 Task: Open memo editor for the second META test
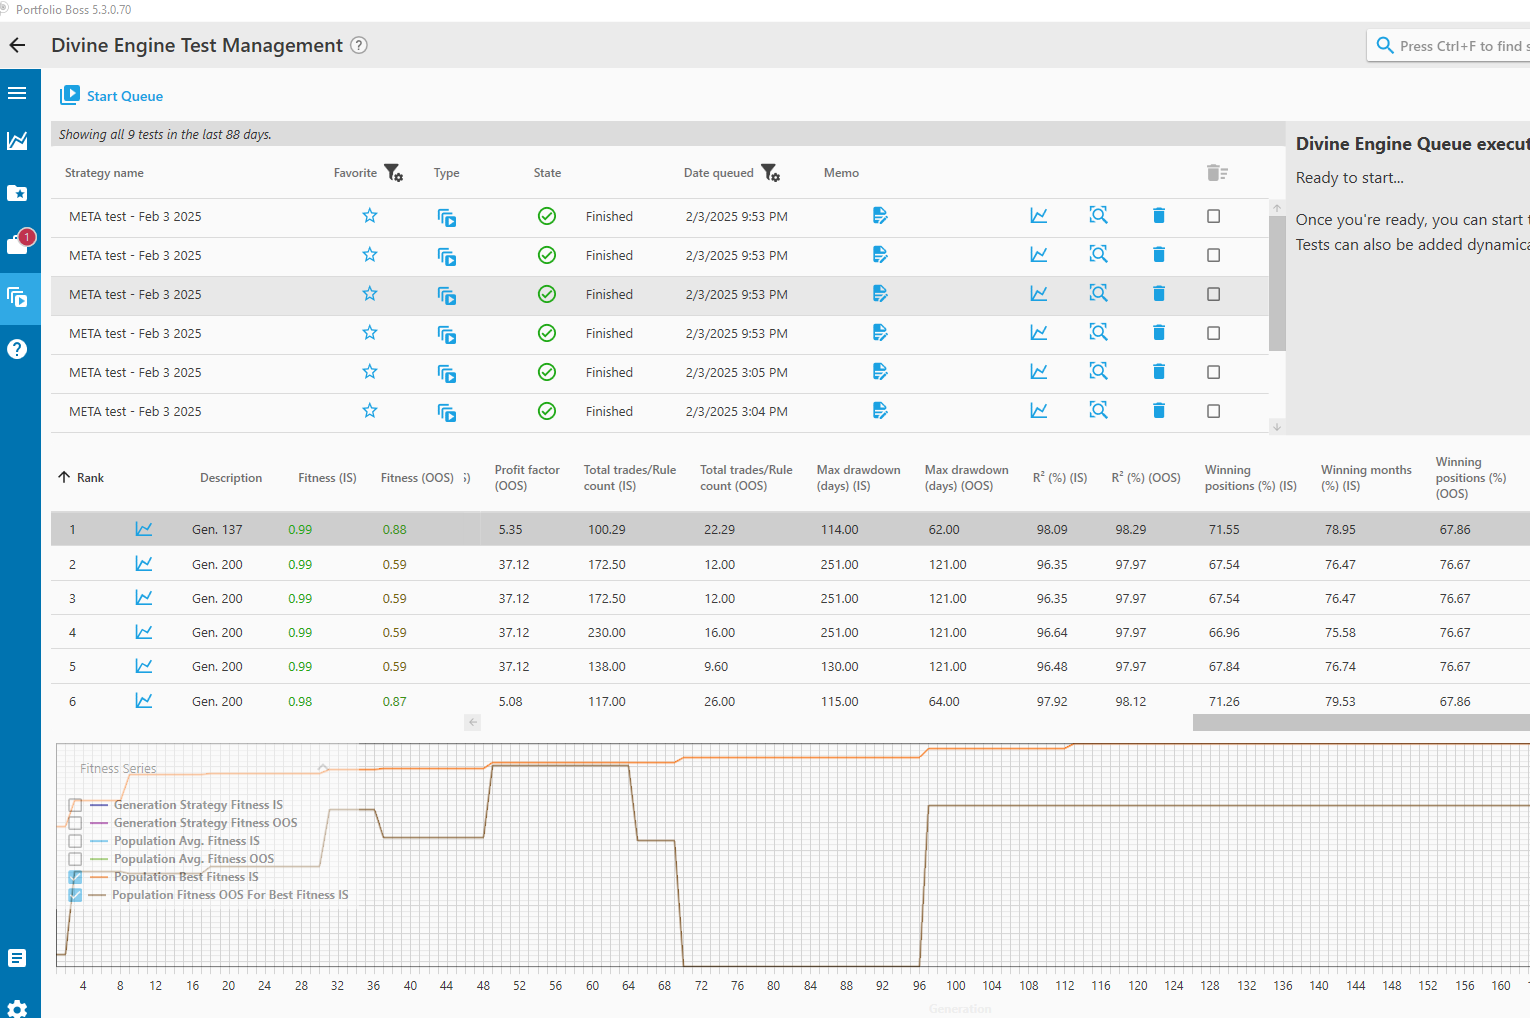[x=880, y=255]
